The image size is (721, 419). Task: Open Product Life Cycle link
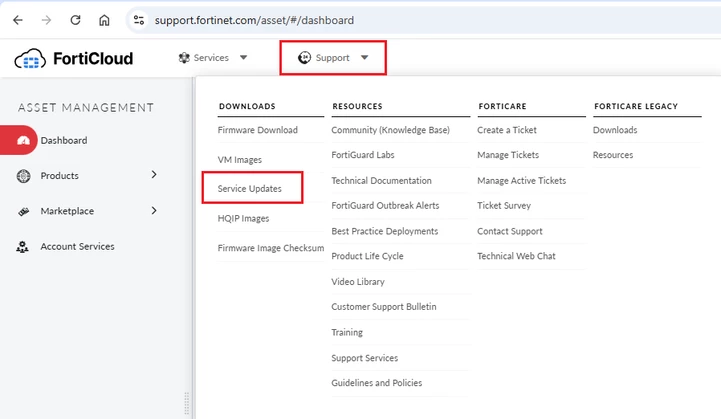[x=367, y=256]
